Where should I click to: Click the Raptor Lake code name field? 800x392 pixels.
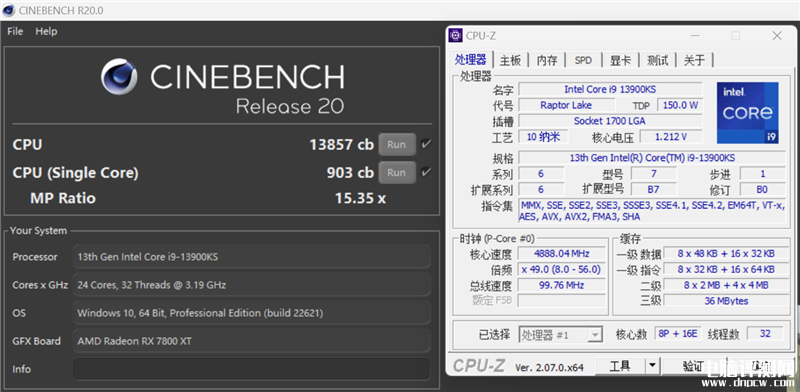point(566,105)
